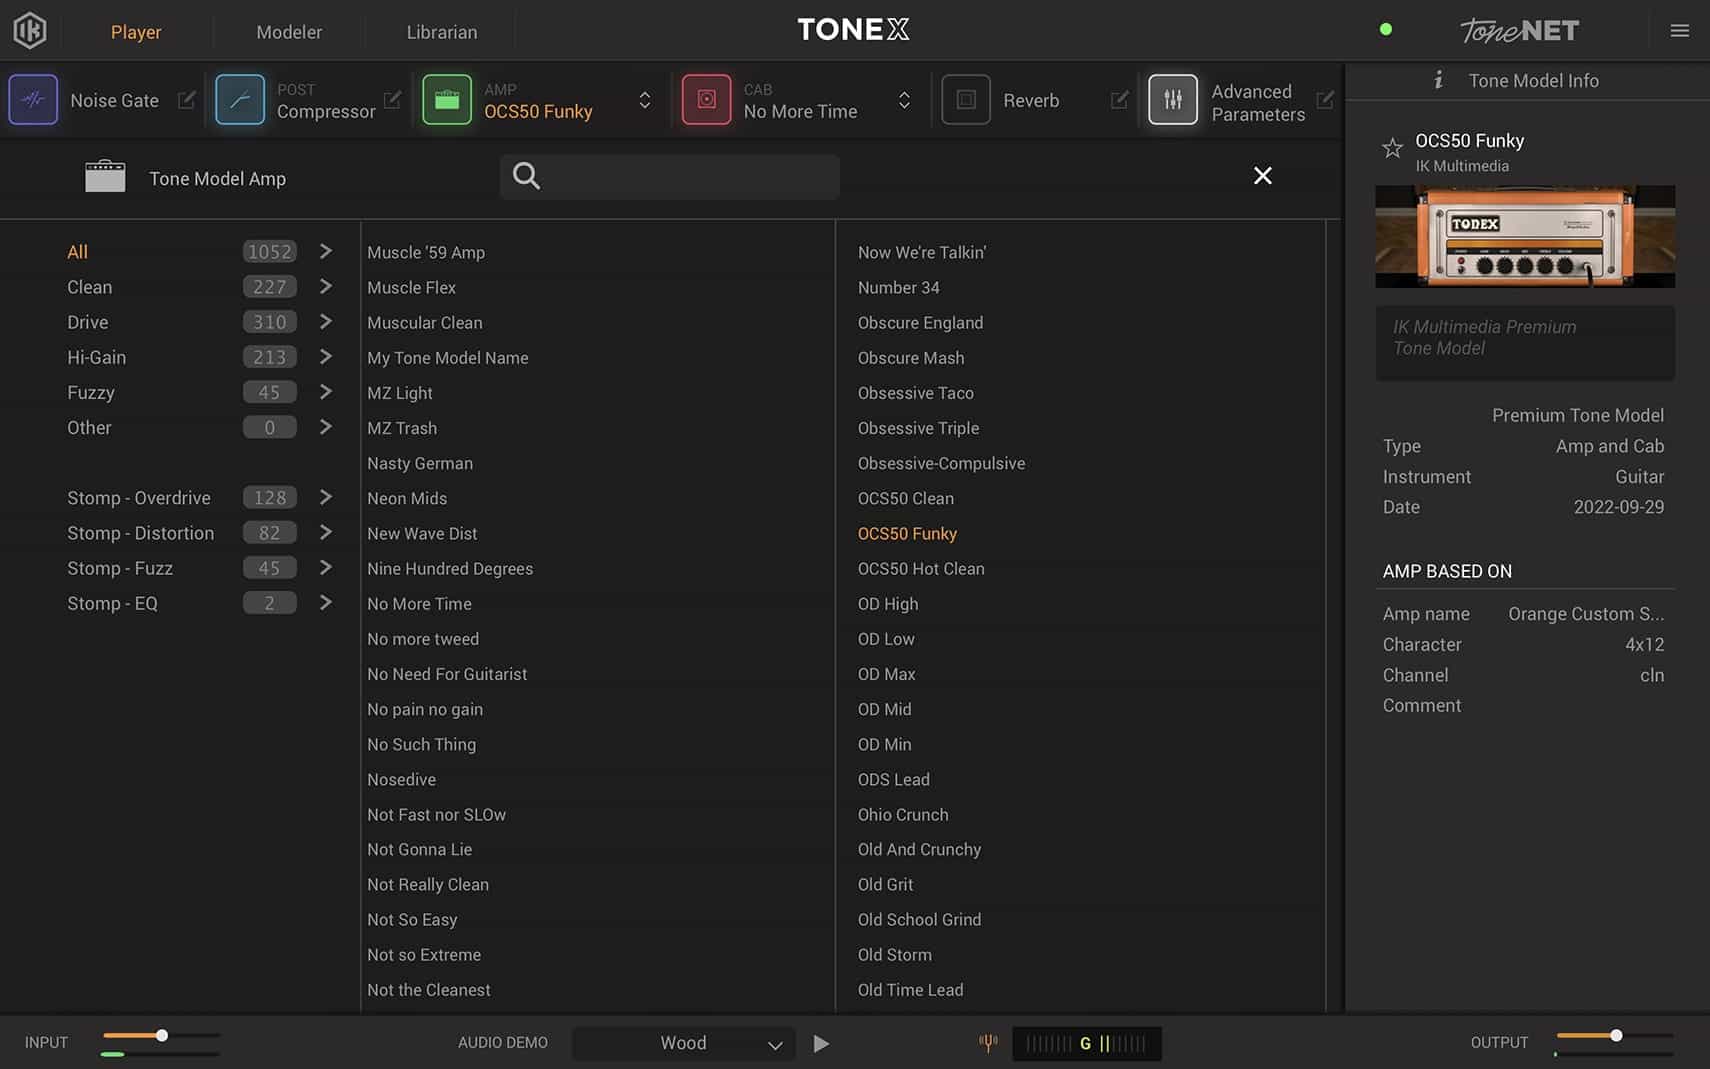Screen dimensions: 1710x1069
Task: Choose the Now We're Talkin' model
Action: pos(922,252)
